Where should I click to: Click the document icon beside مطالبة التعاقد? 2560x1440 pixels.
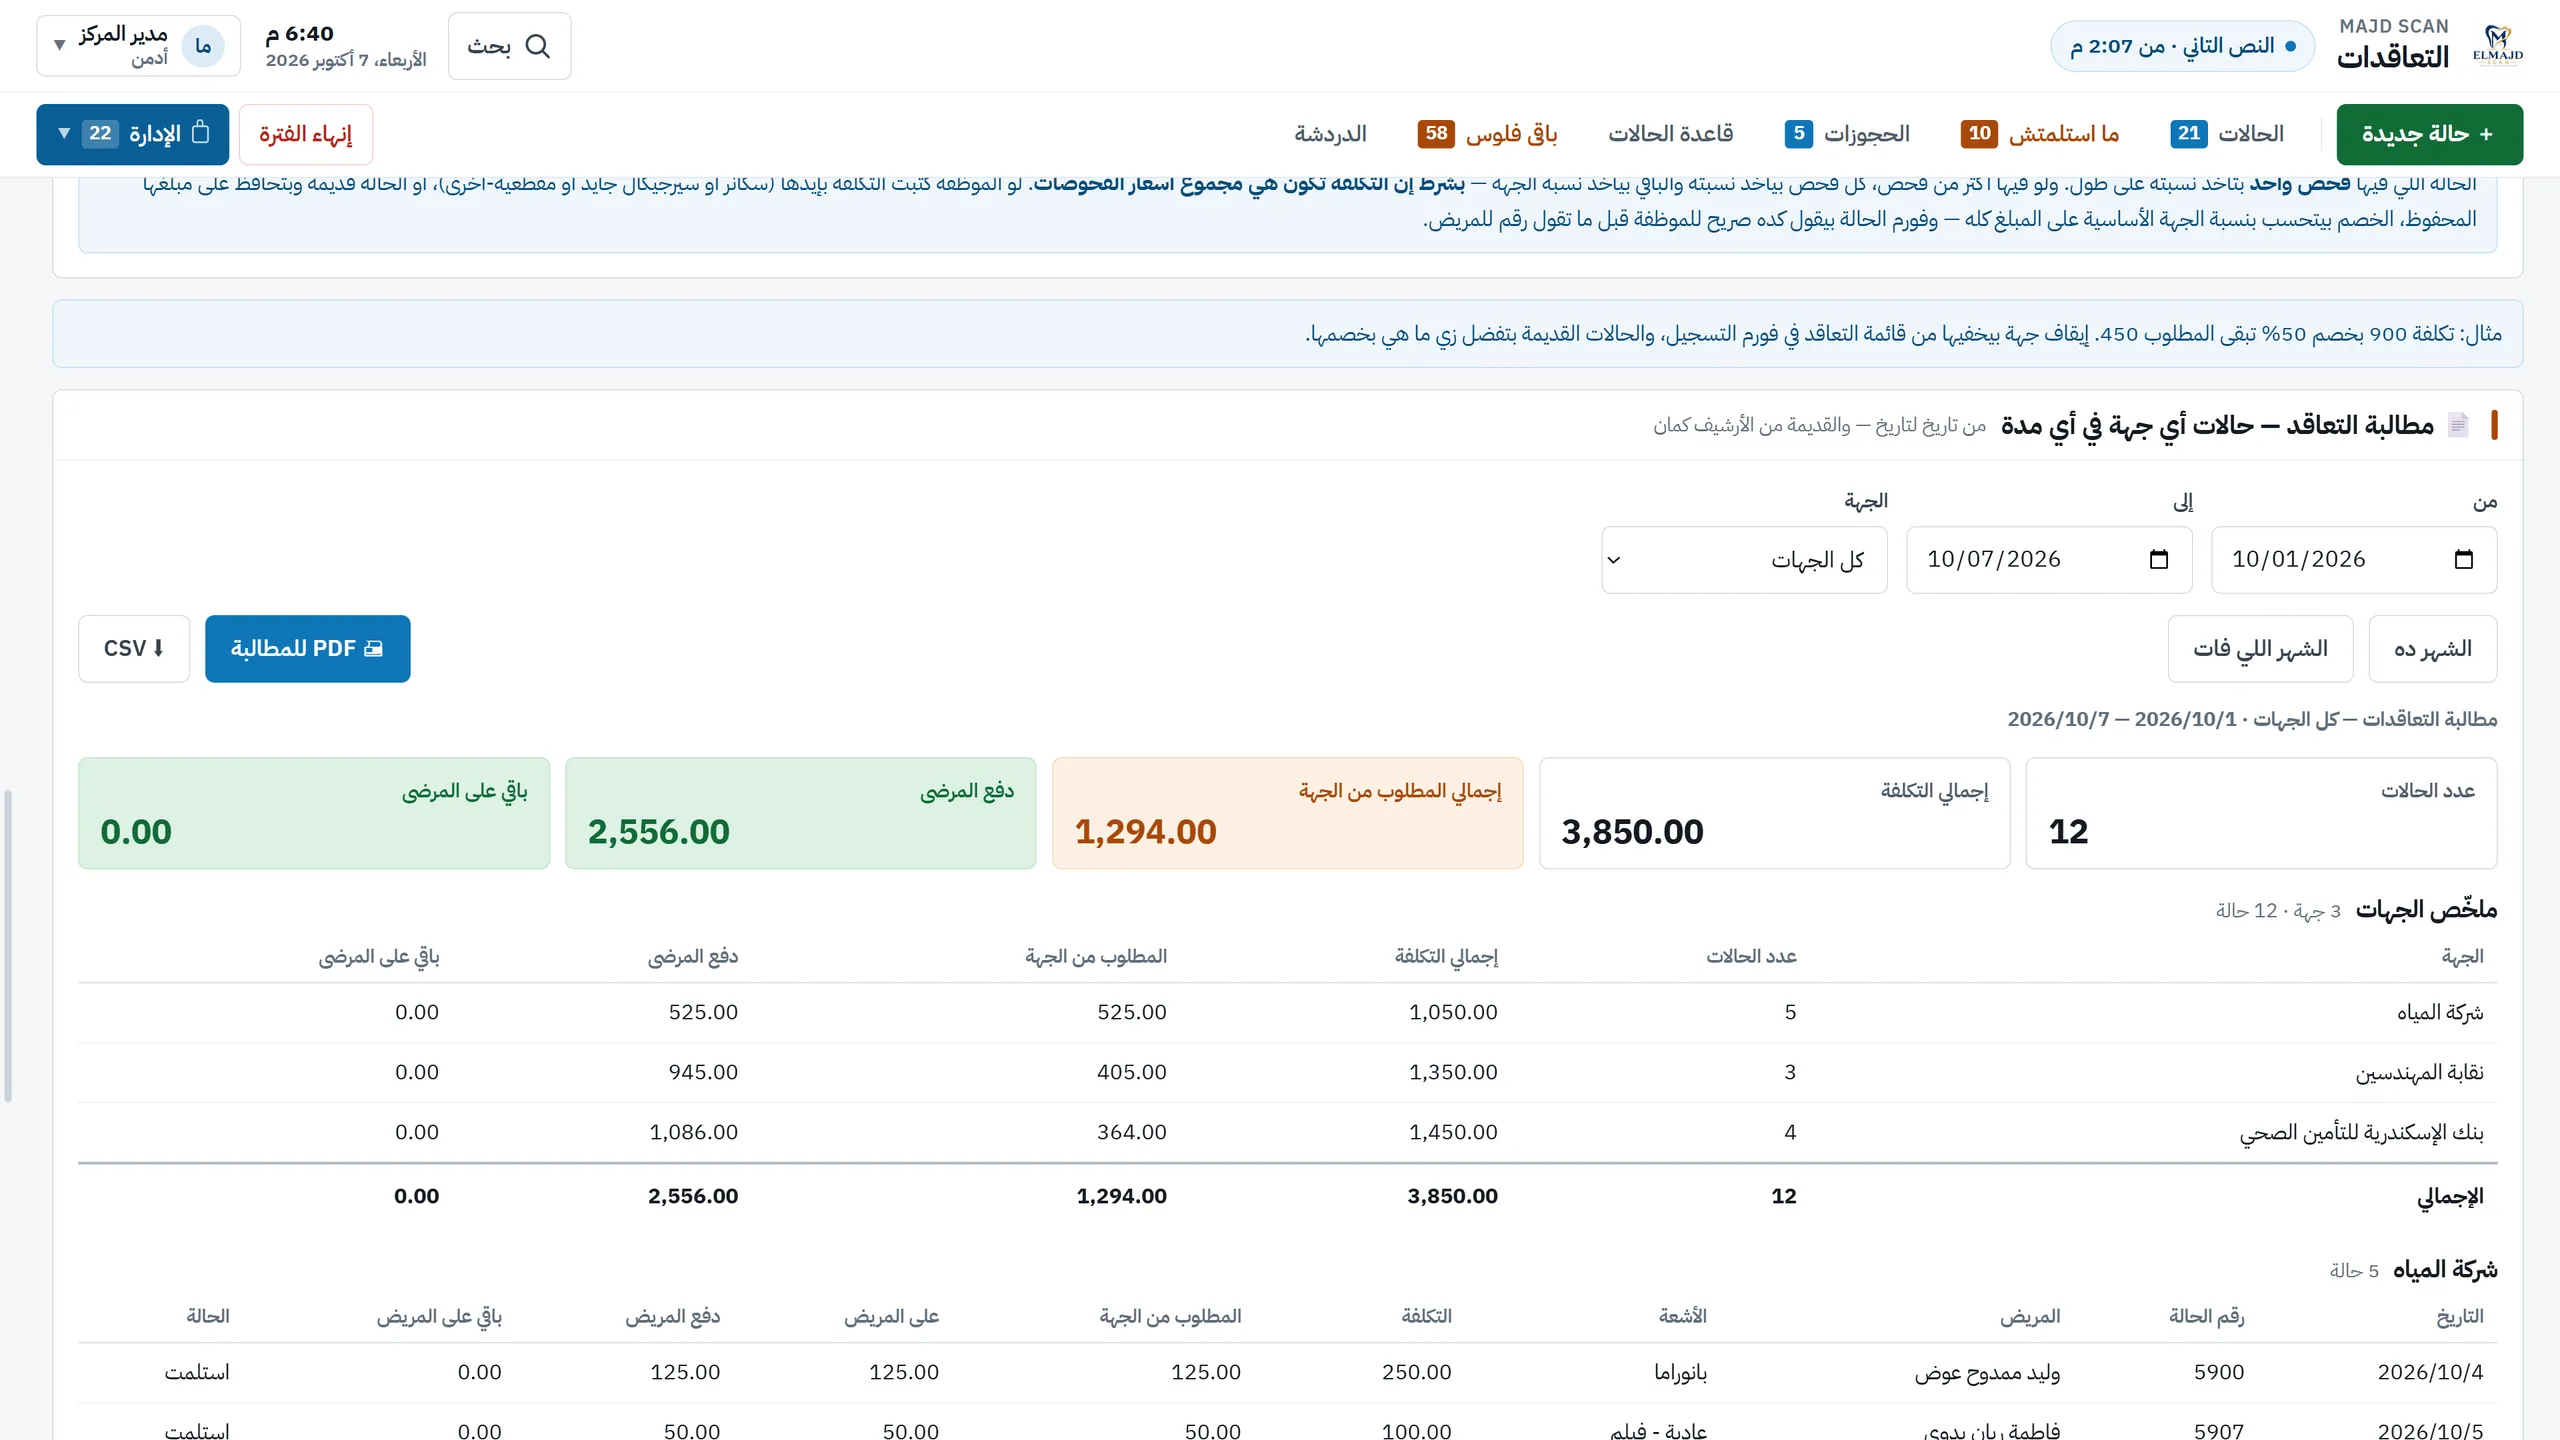tap(2459, 425)
